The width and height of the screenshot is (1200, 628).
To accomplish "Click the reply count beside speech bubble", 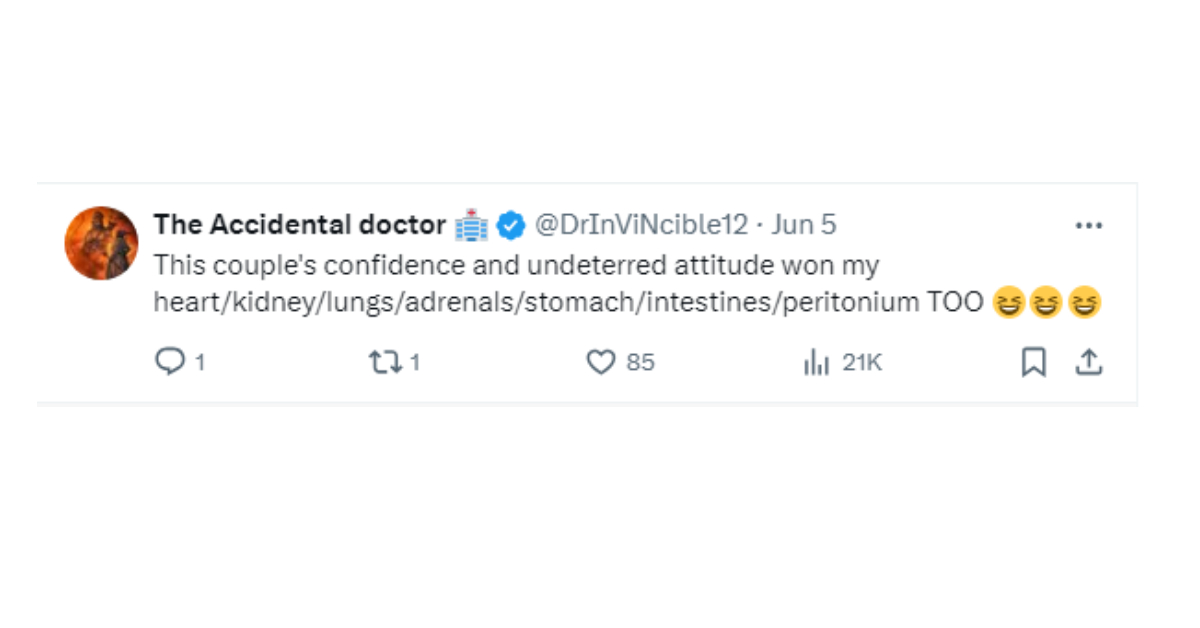I will point(200,362).
